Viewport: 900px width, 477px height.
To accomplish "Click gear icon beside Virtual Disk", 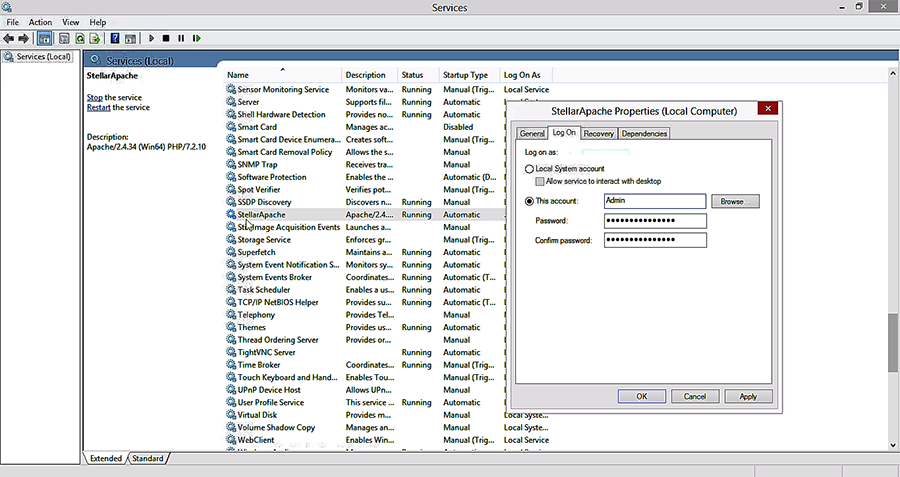I will point(231,414).
